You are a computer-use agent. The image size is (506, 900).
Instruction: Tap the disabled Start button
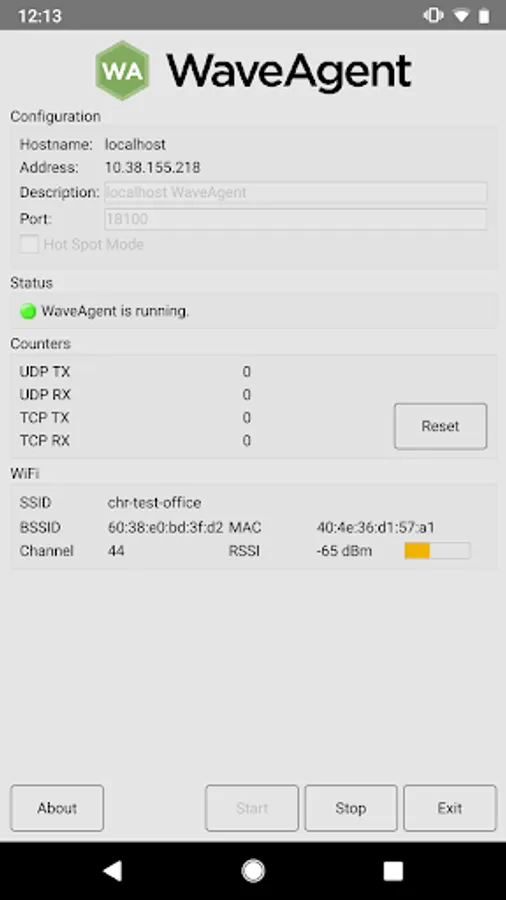(252, 808)
